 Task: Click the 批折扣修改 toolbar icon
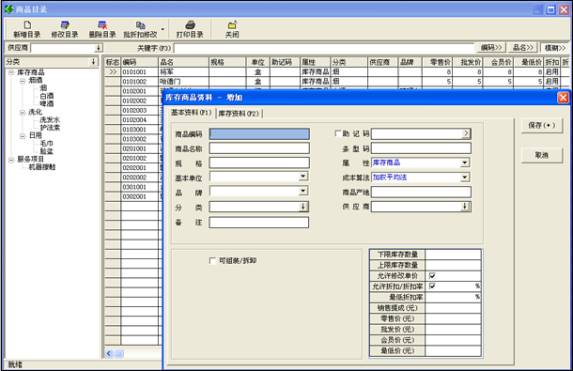point(140,25)
